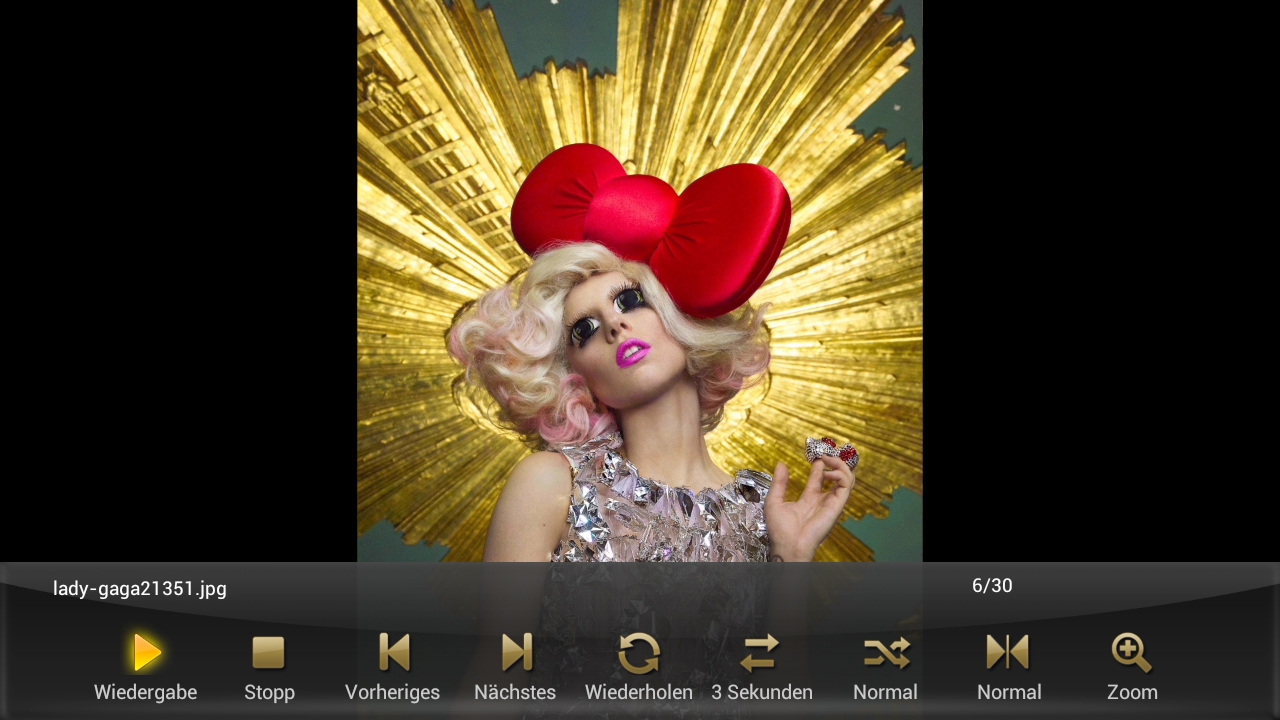Image resolution: width=1280 pixels, height=720 pixels.
Task: Click the 6/30 image counter
Action: coord(992,586)
